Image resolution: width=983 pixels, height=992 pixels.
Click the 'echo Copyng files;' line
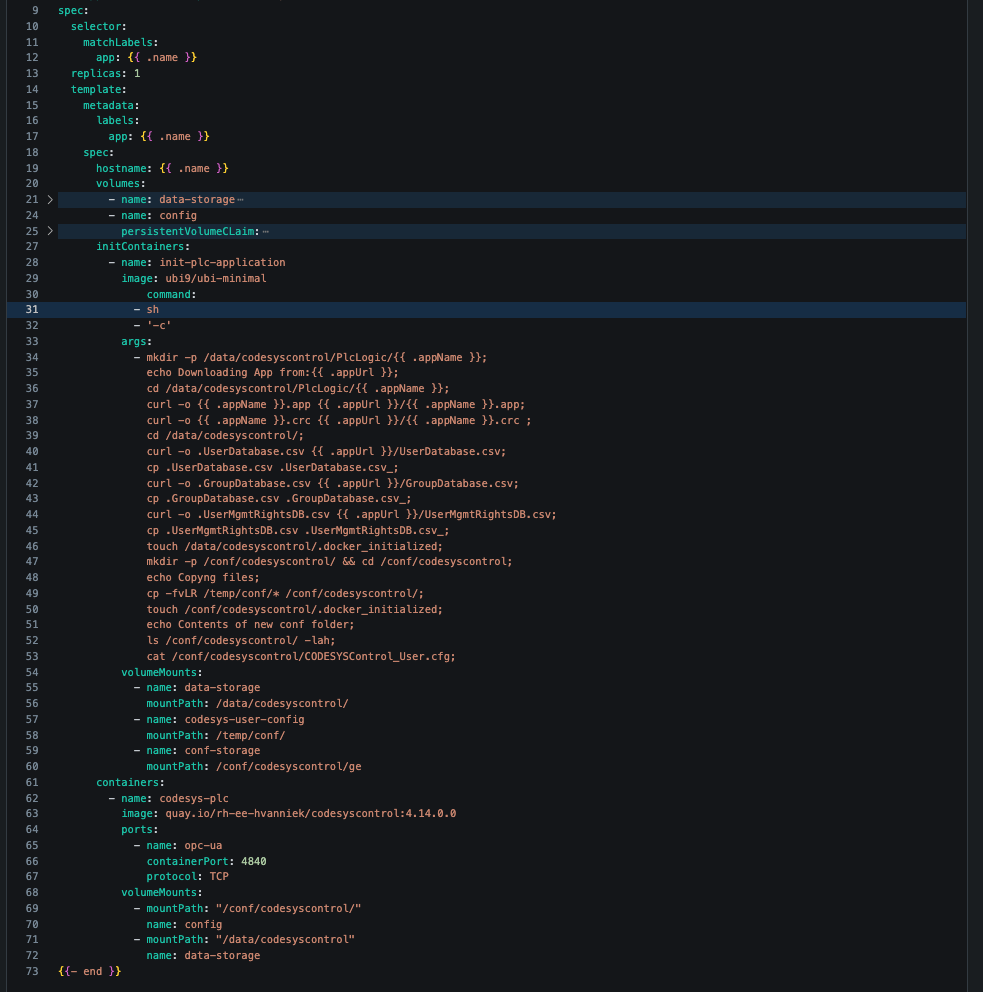pos(202,577)
